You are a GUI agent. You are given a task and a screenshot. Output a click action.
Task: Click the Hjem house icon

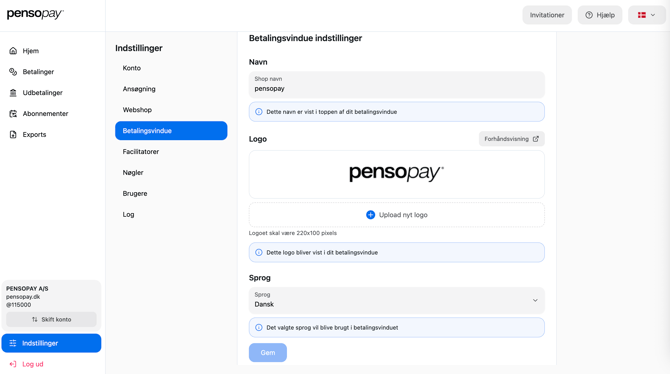(13, 51)
